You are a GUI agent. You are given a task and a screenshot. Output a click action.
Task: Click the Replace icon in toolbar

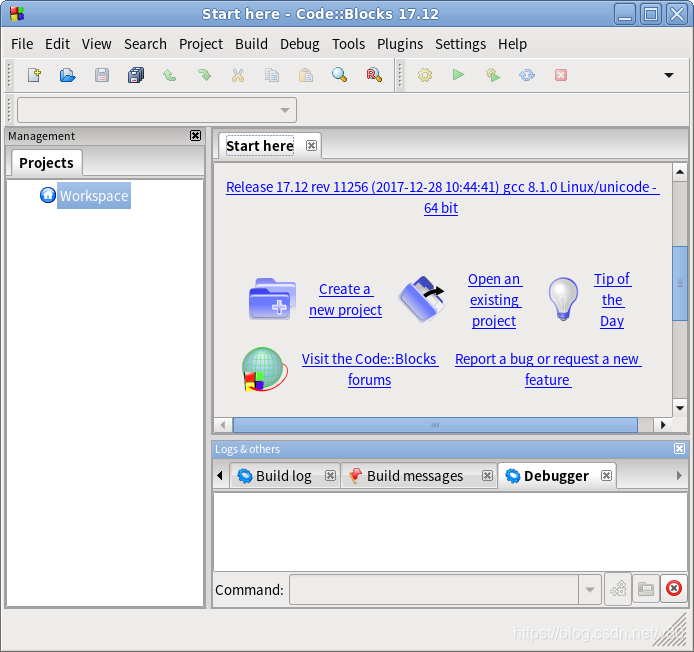pos(374,75)
